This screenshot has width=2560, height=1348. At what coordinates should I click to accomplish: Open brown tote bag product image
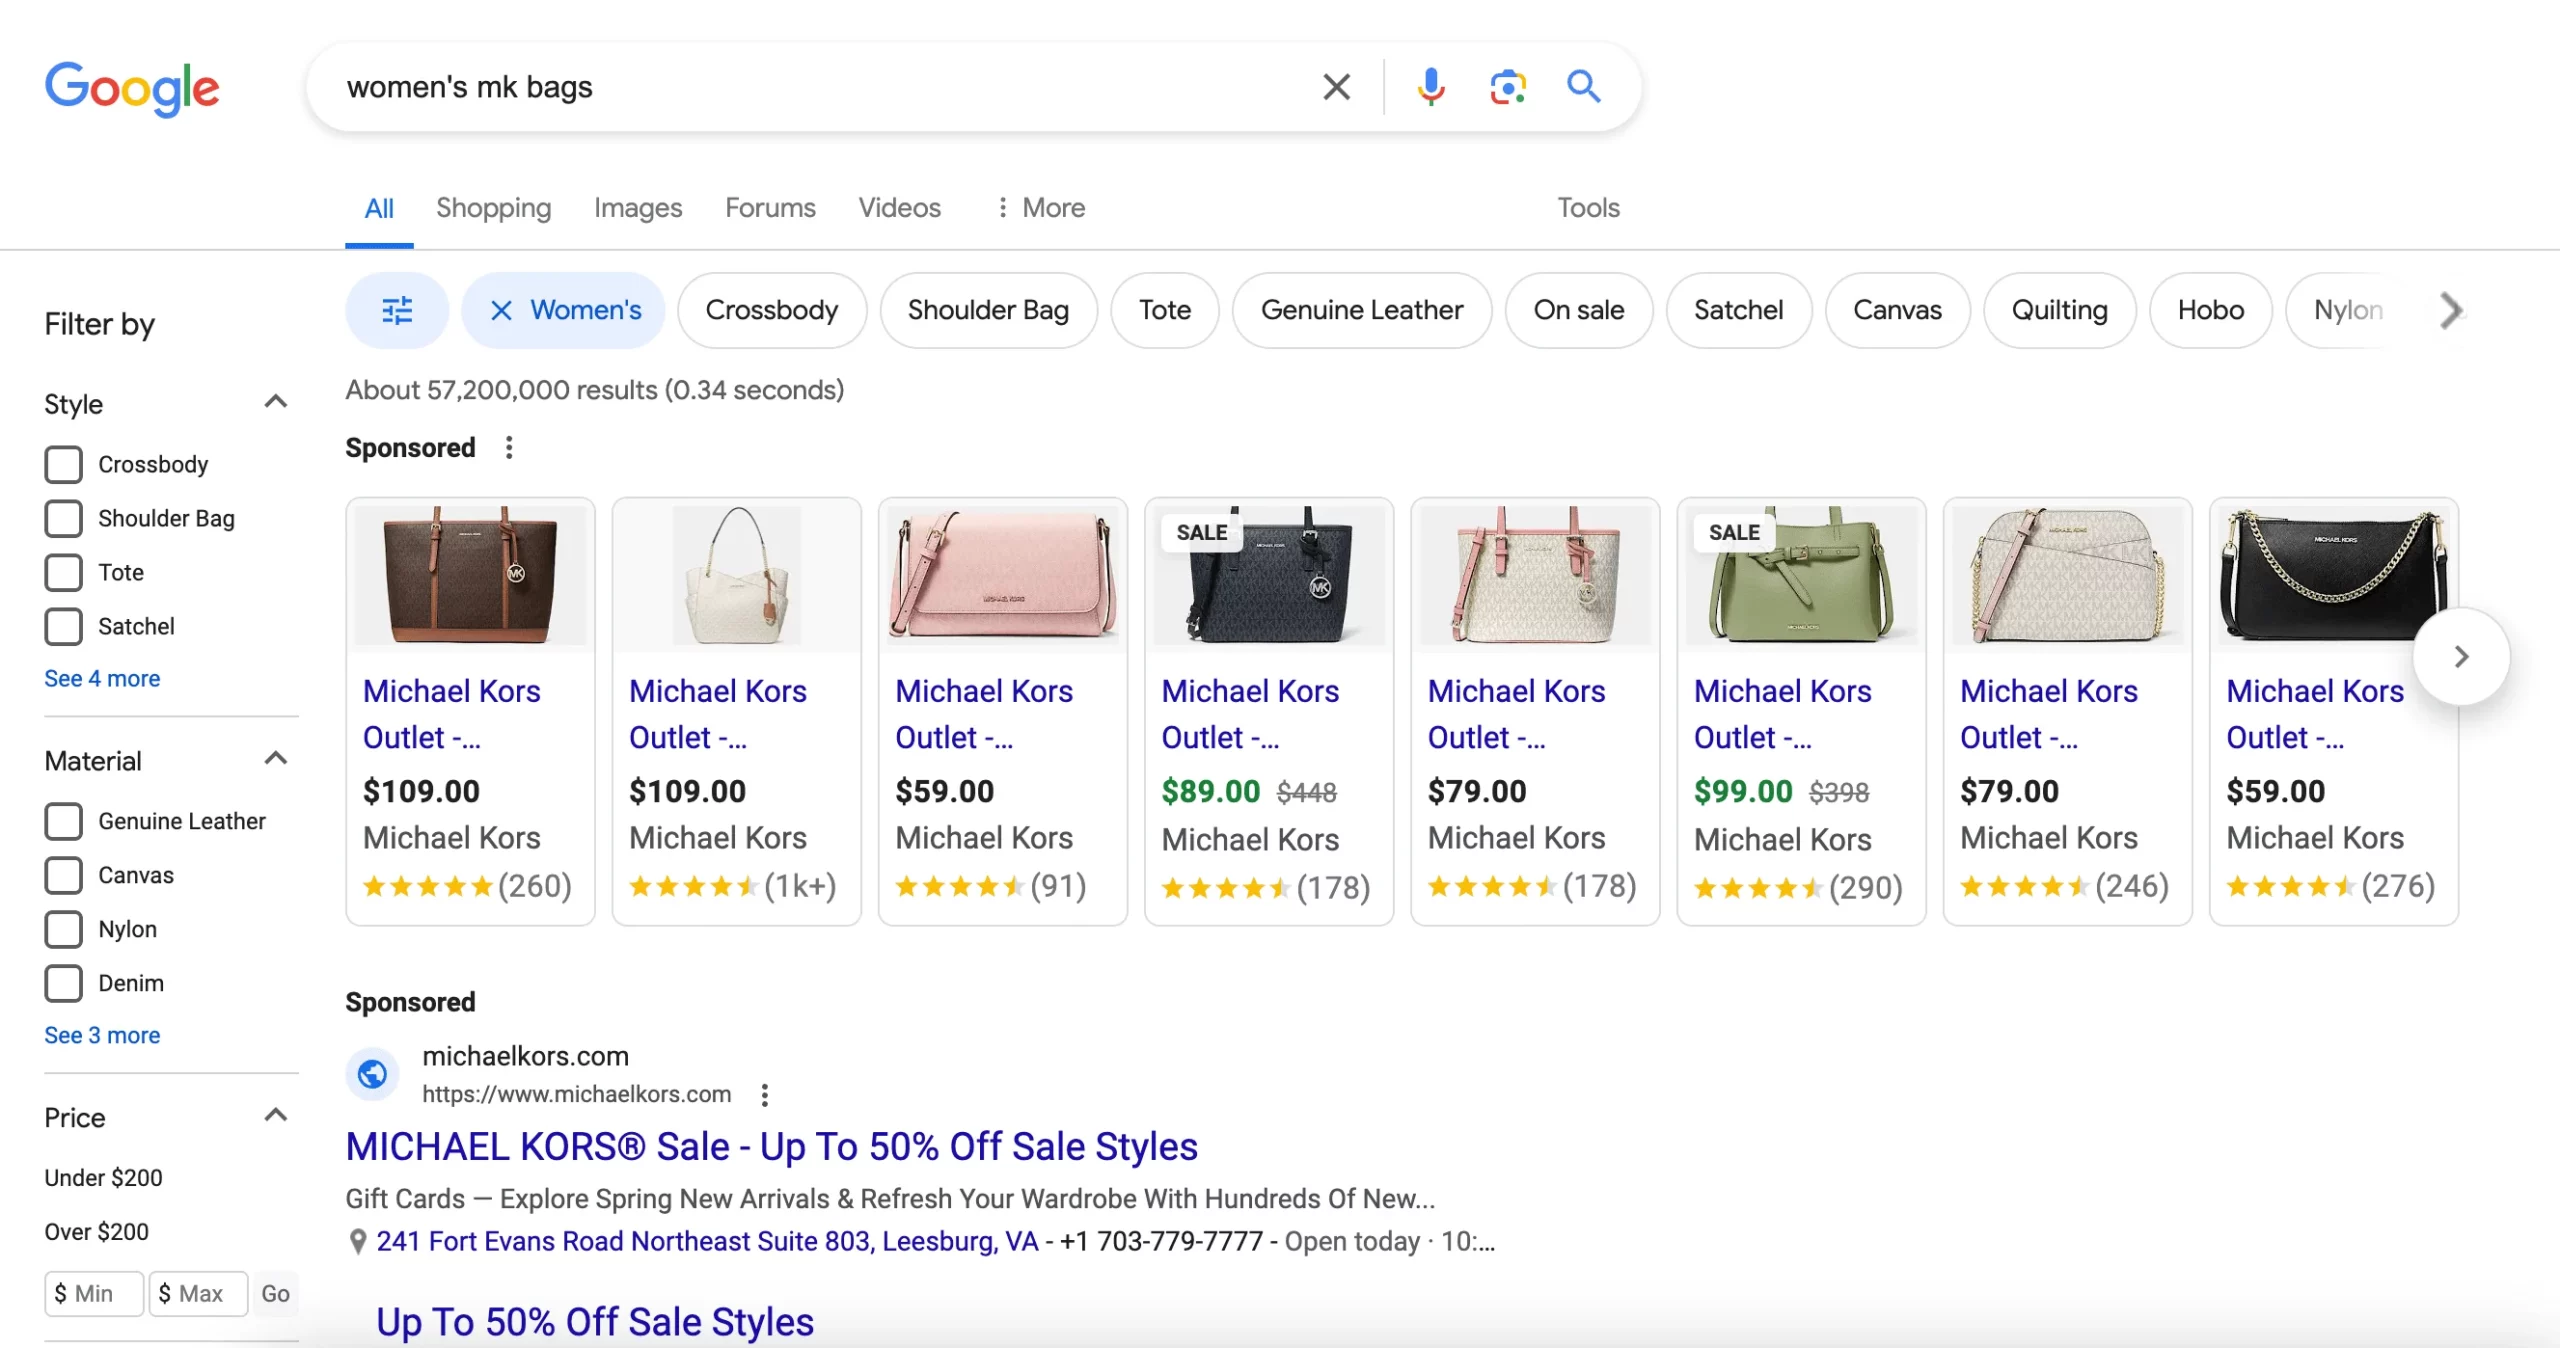[x=470, y=575]
